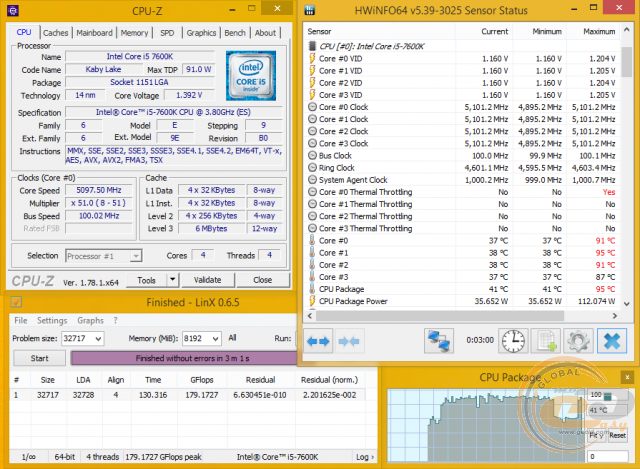Open the Bench tab in CPU-Z
This screenshot has width=640, height=469.
(235, 33)
